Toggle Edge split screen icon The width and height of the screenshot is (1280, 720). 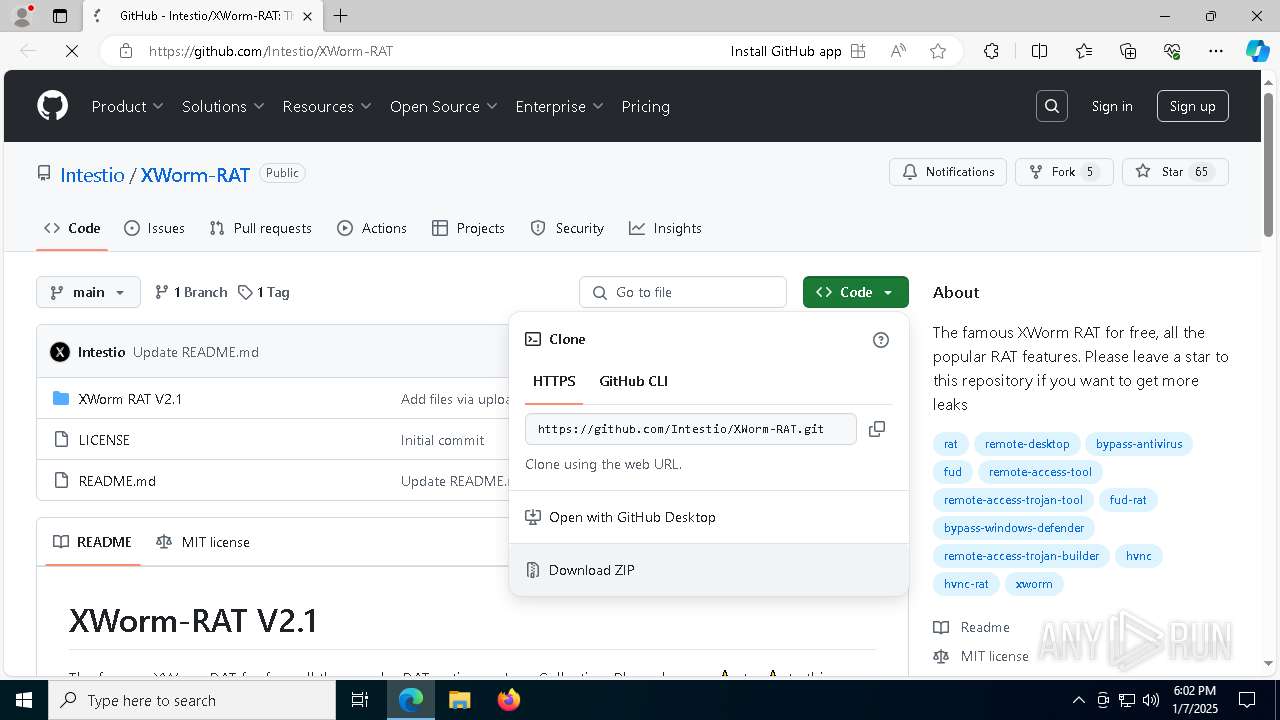pos(1039,51)
